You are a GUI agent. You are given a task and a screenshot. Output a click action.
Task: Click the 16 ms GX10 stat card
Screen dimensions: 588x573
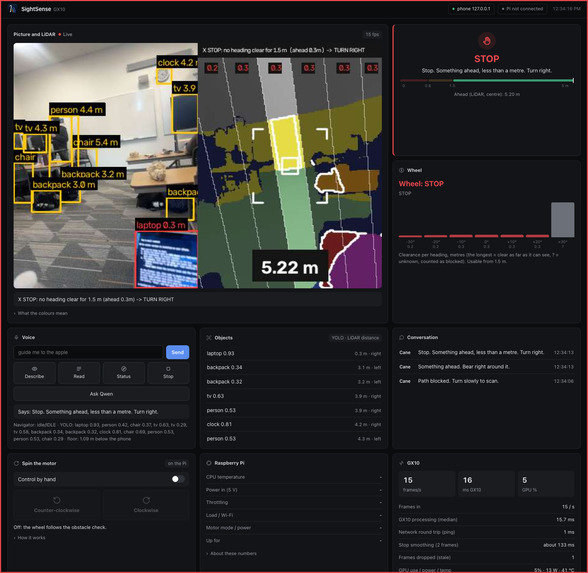(486, 484)
